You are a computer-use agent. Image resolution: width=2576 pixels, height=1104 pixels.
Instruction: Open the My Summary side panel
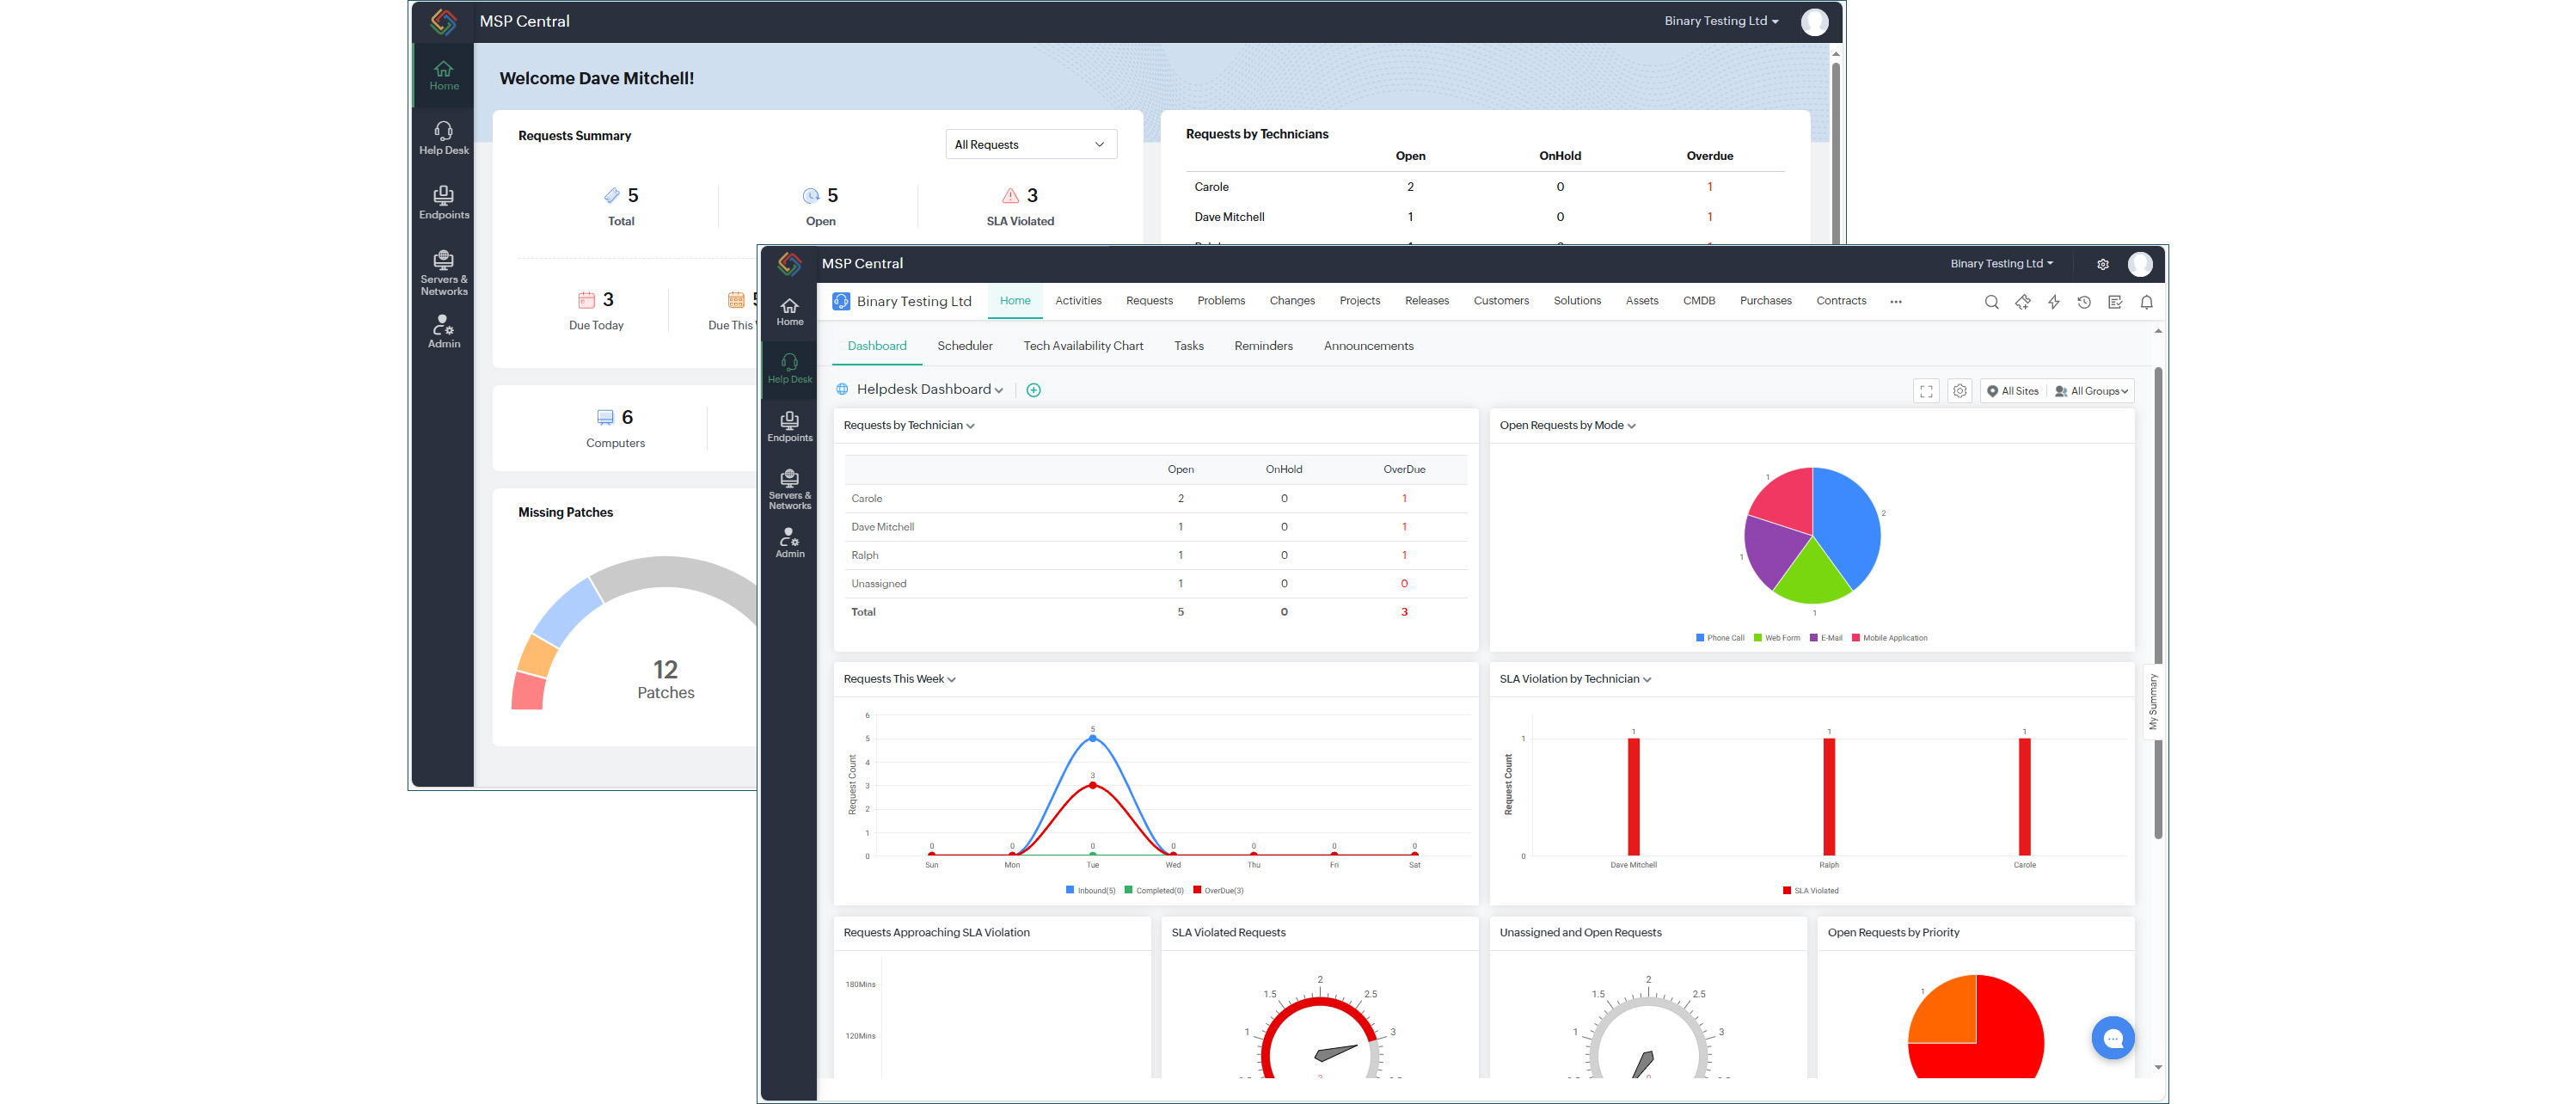pos(2153,701)
